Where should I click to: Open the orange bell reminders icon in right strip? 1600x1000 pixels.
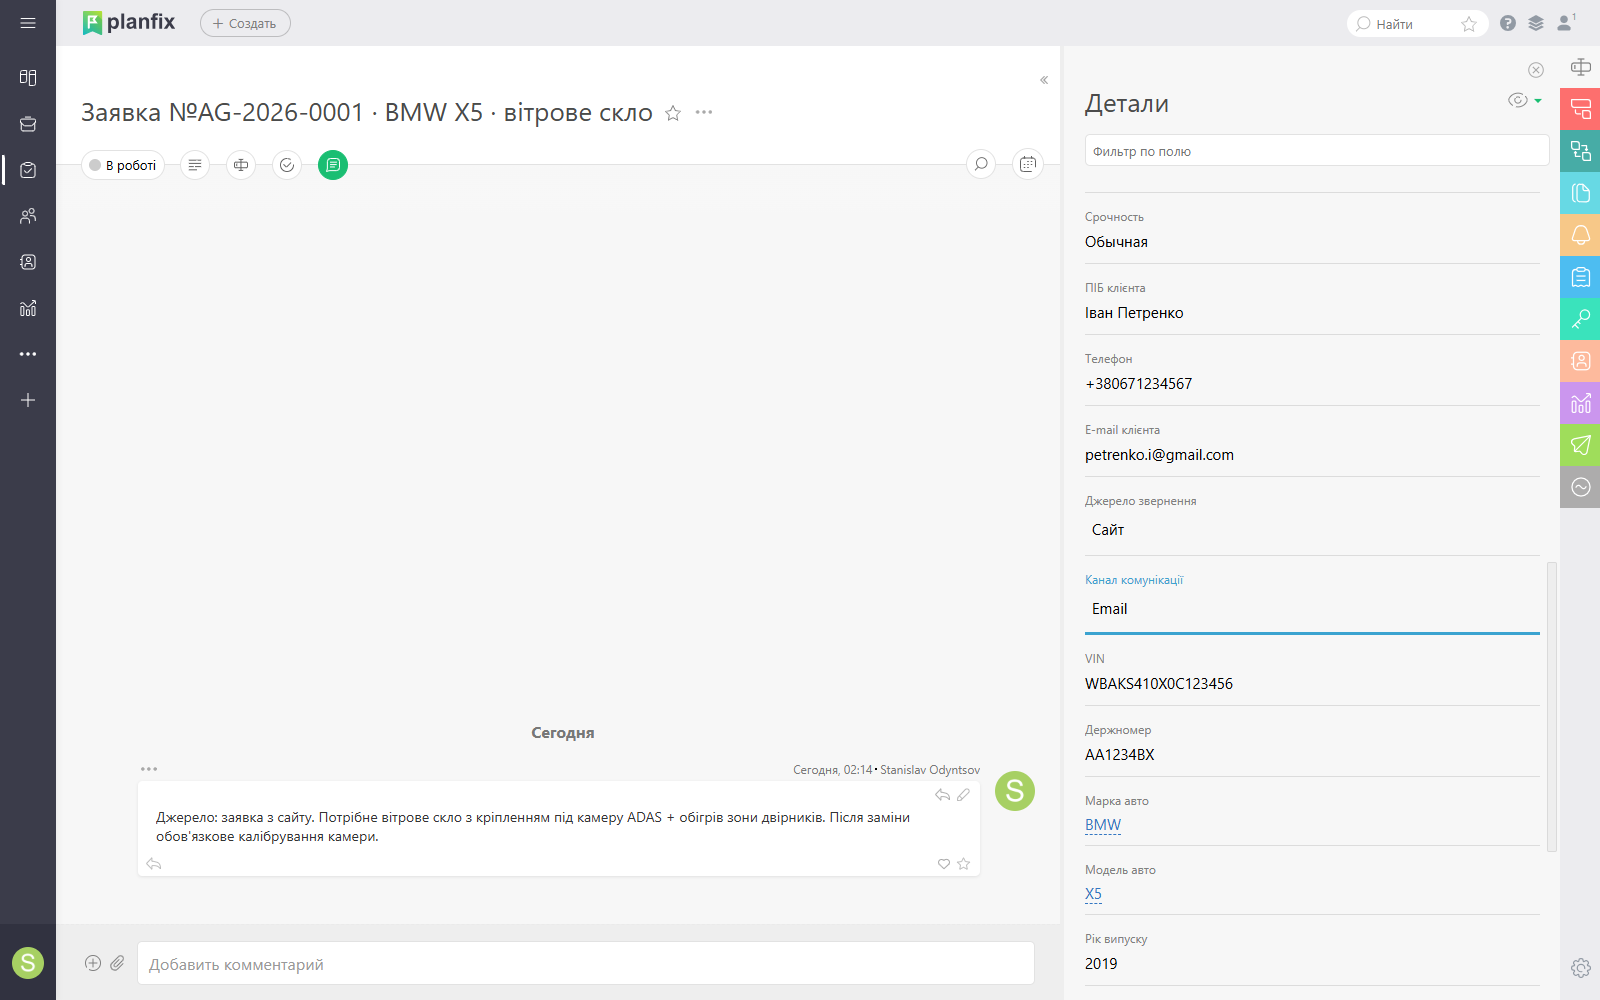(1580, 235)
